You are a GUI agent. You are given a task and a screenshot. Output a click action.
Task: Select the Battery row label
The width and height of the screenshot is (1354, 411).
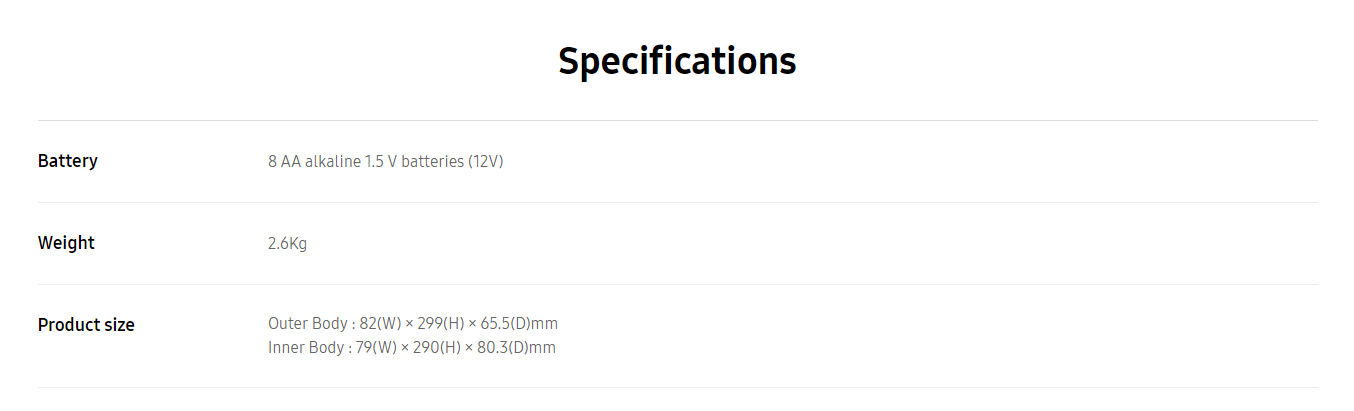point(68,161)
